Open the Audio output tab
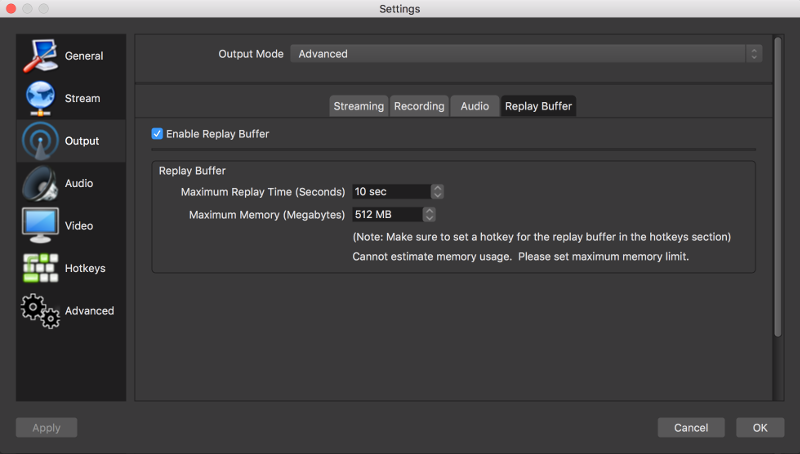800x454 pixels. point(474,106)
